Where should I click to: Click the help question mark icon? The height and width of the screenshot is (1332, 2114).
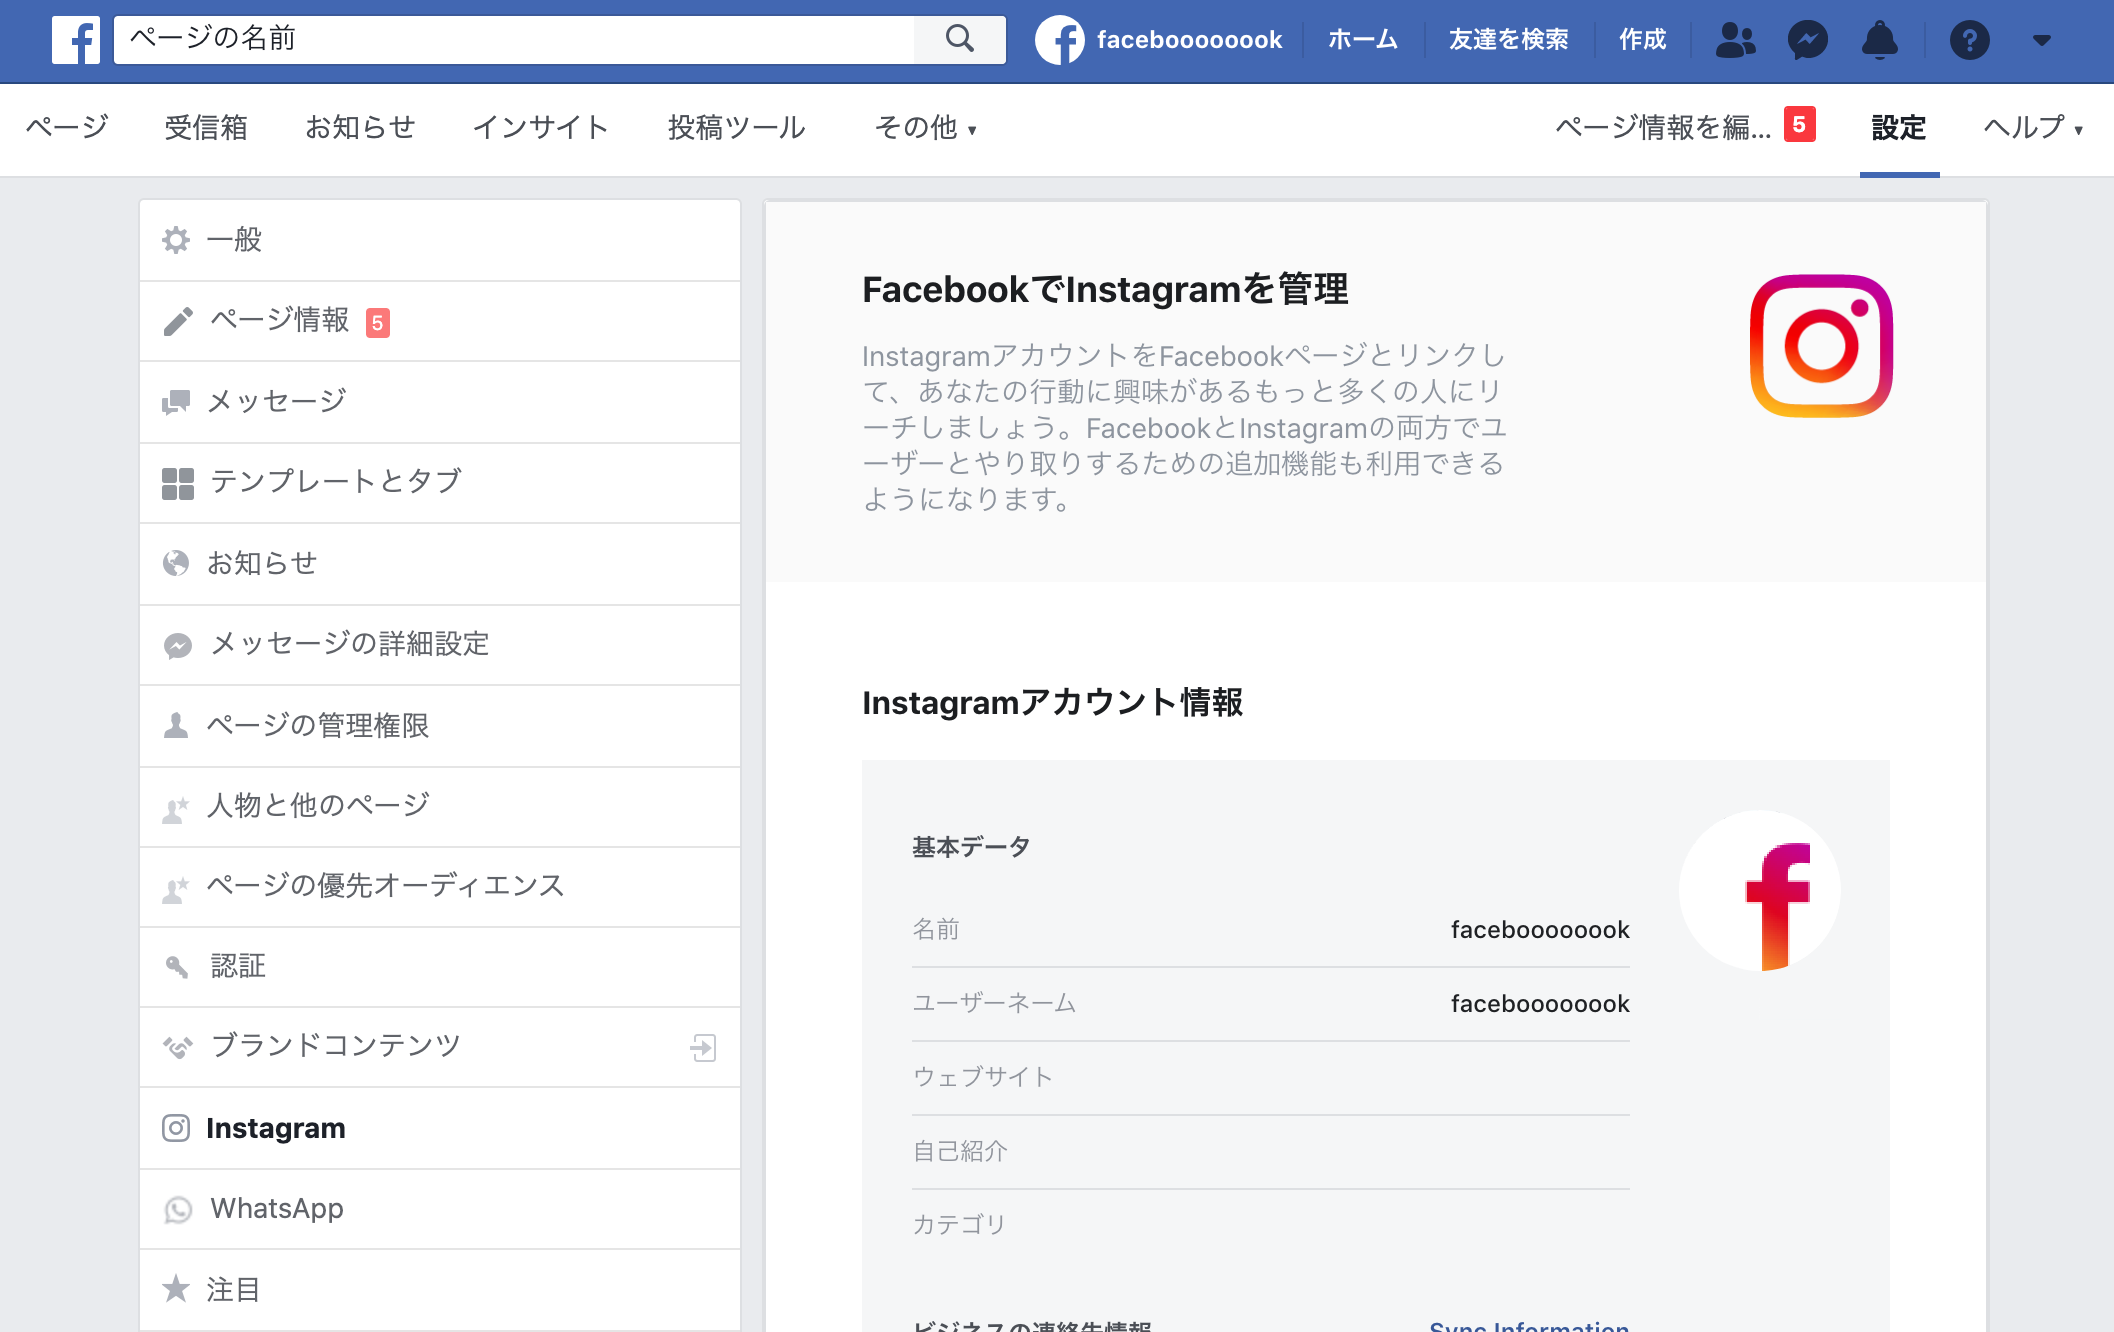[x=1969, y=40]
